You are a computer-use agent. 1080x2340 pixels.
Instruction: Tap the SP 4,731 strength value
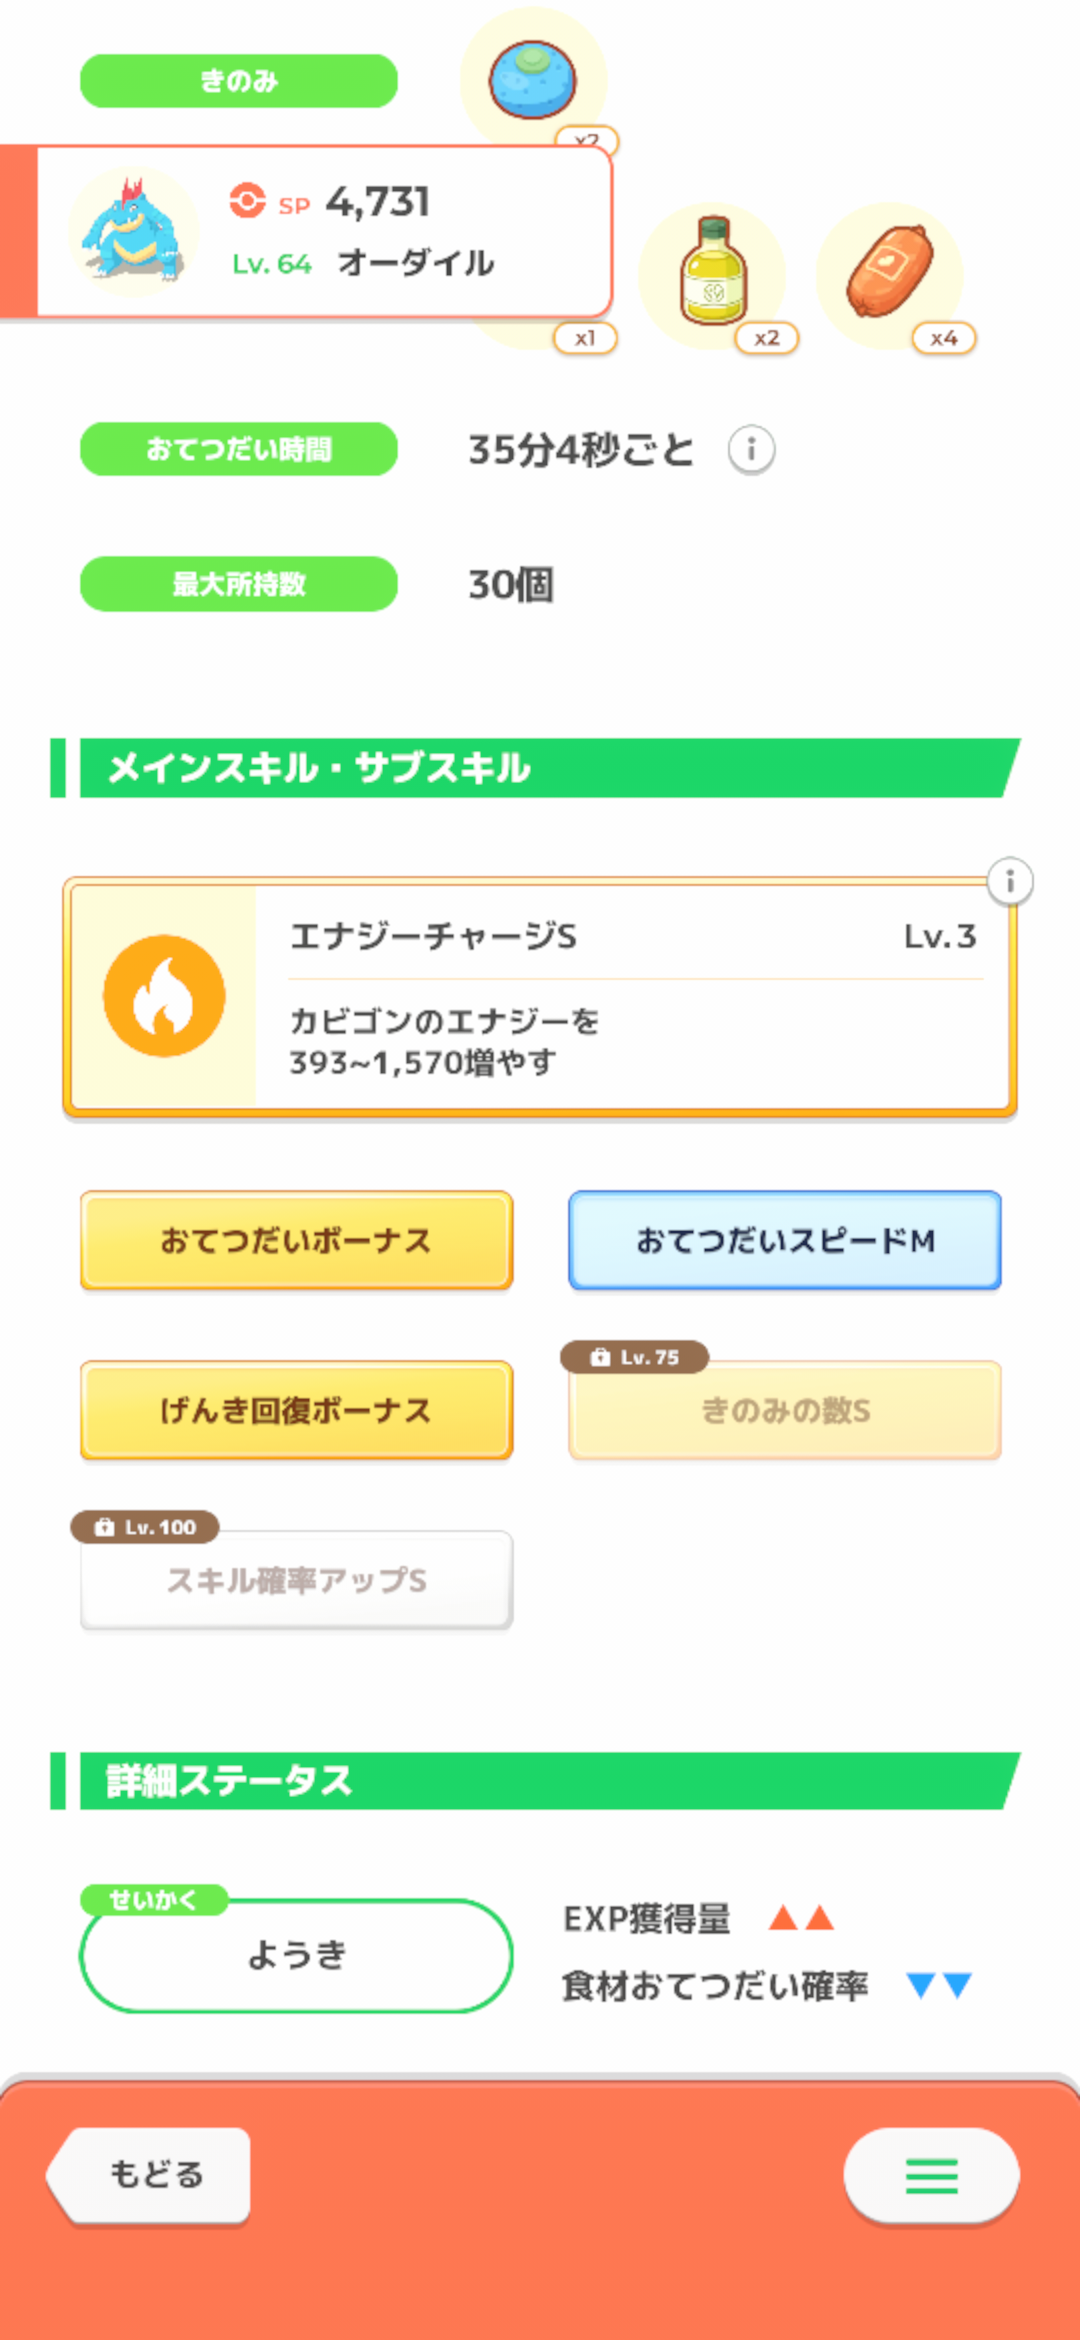376,202
